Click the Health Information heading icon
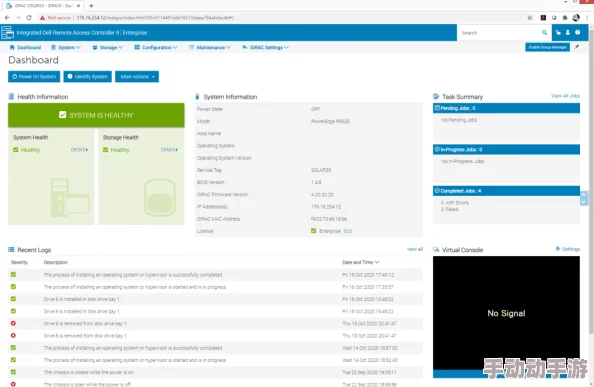 pos(11,97)
